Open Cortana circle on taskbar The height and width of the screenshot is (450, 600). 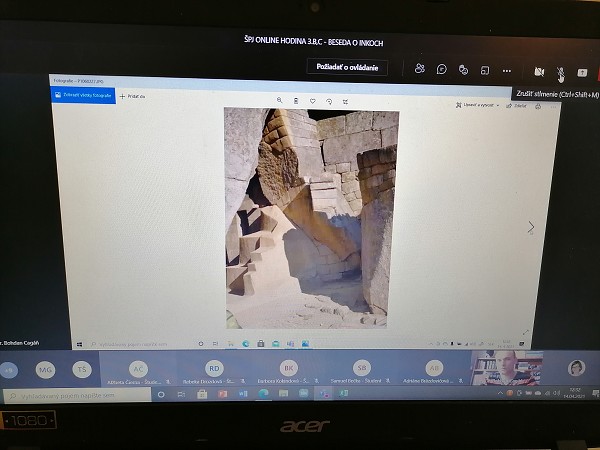click(161, 395)
